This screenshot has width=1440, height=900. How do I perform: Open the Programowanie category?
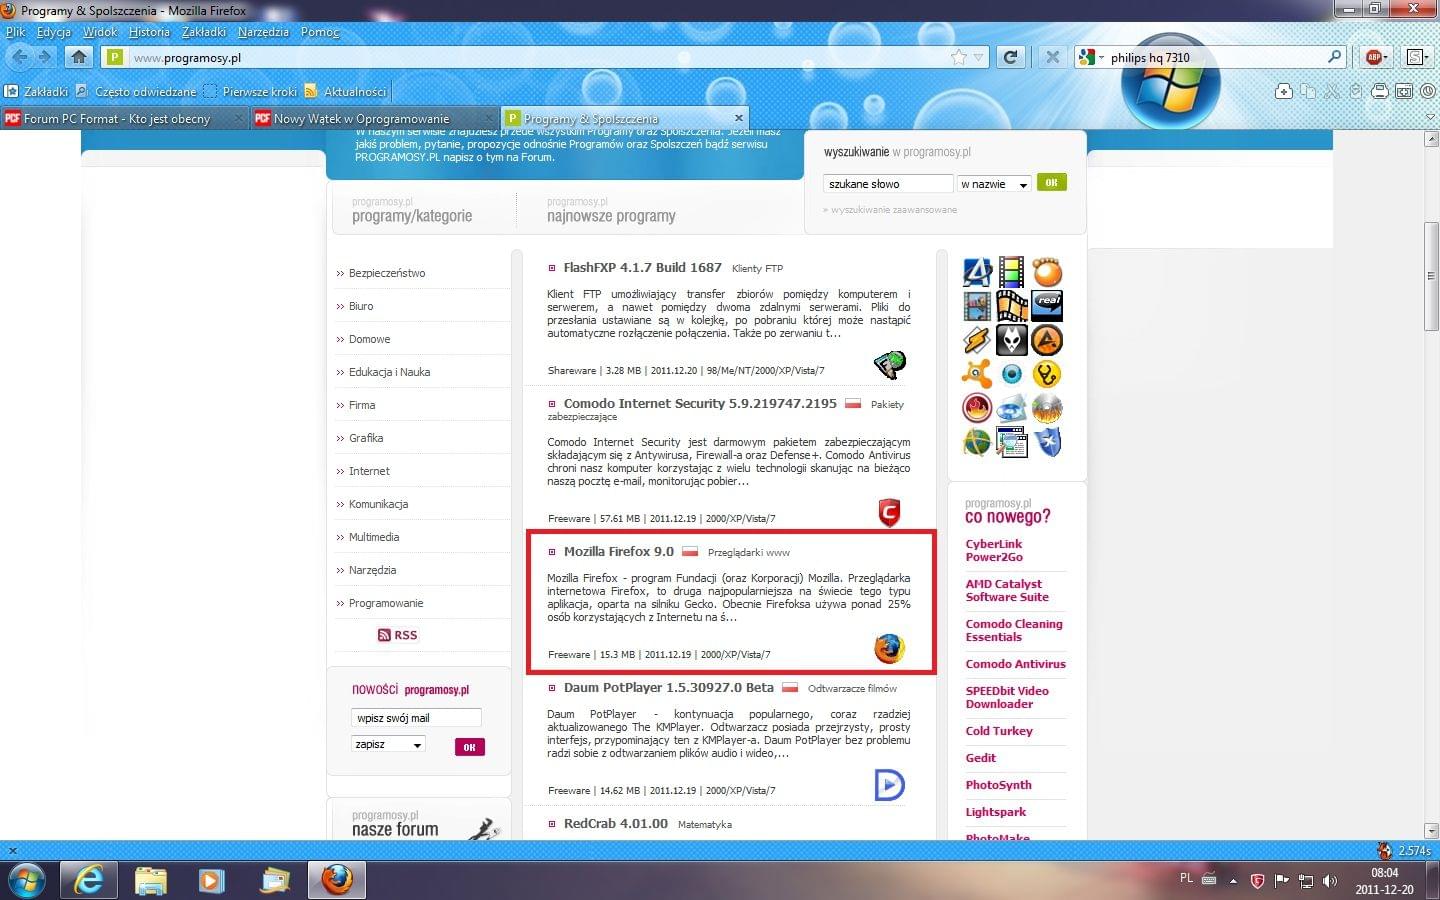386,603
